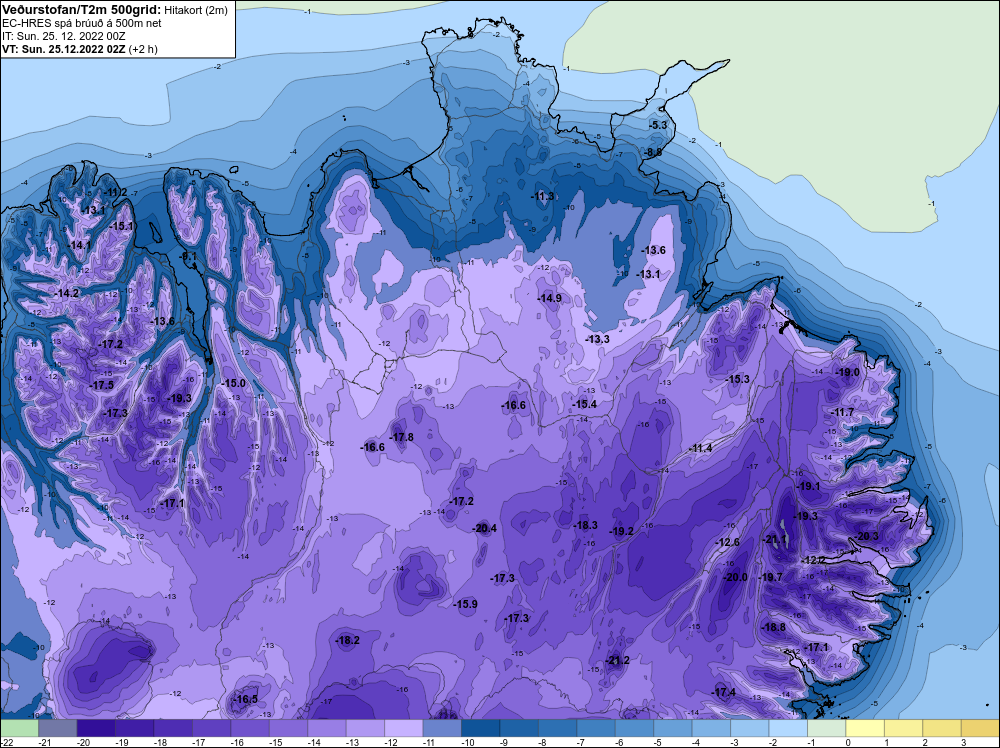1000x748 pixels.
Task: Click the -11.3 temperature value
Action: click(543, 196)
